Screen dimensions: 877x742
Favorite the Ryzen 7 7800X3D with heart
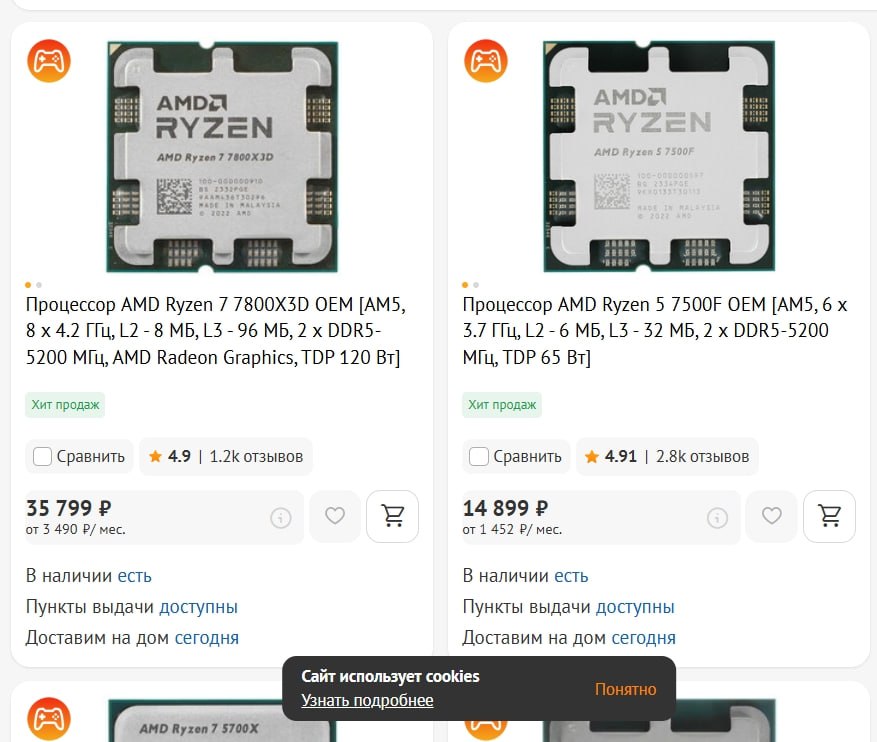tap(335, 516)
